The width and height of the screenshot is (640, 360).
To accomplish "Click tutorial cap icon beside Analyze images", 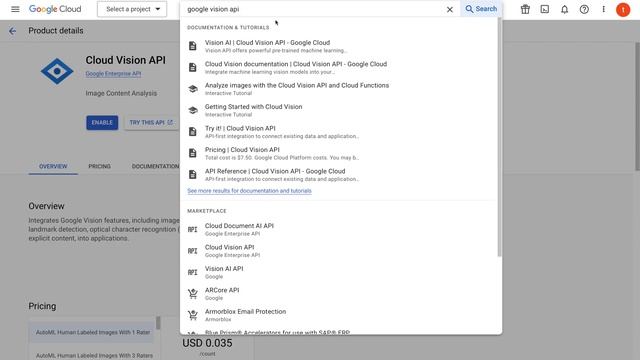I will 193,89.
